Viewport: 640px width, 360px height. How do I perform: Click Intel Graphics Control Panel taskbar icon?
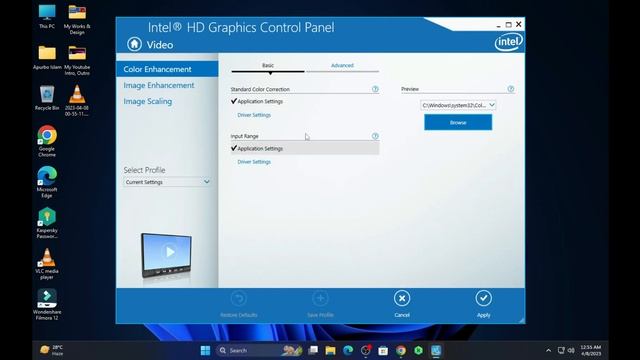[x=436, y=350]
